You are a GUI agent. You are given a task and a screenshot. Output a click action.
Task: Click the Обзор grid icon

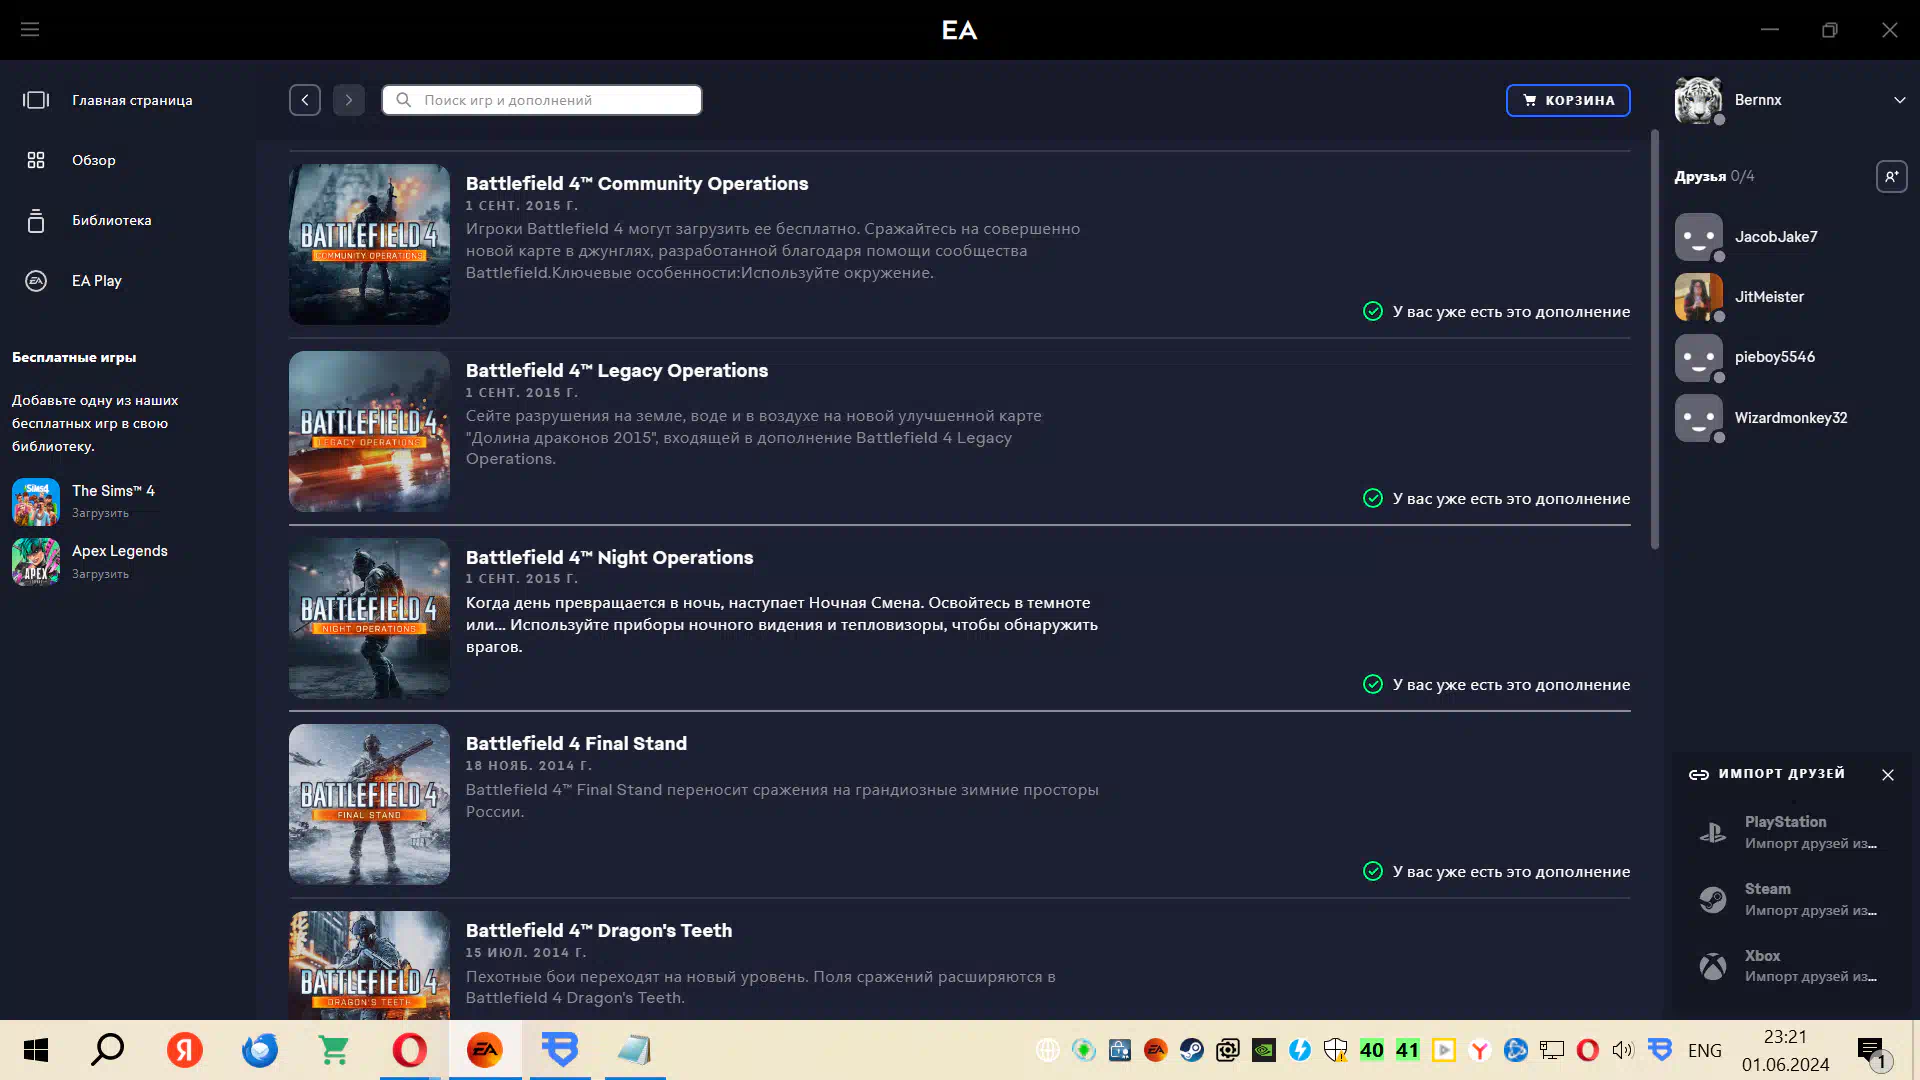pyautogui.click(x=36, y=160)
